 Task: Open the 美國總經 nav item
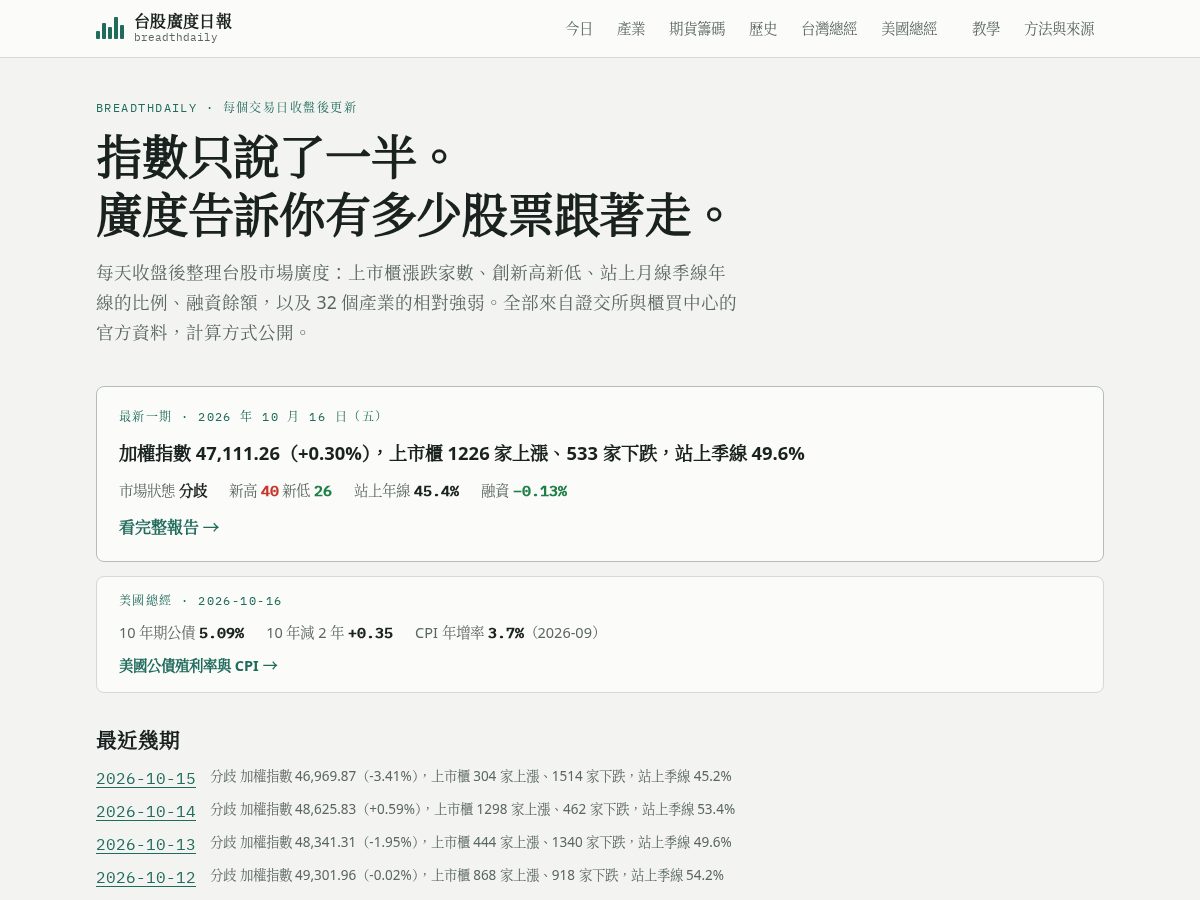click(x=909, y=29)
